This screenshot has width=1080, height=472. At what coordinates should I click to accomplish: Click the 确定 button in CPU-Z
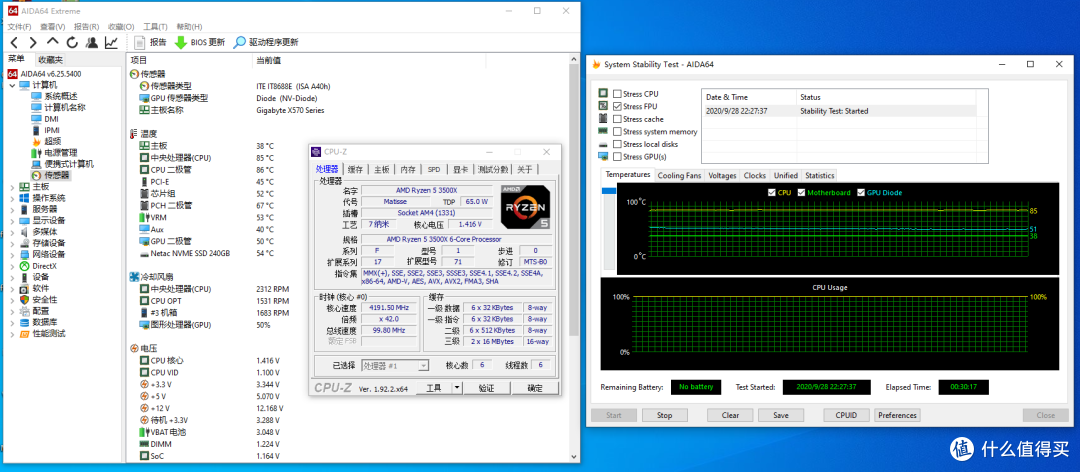click(x=534, y=388)
